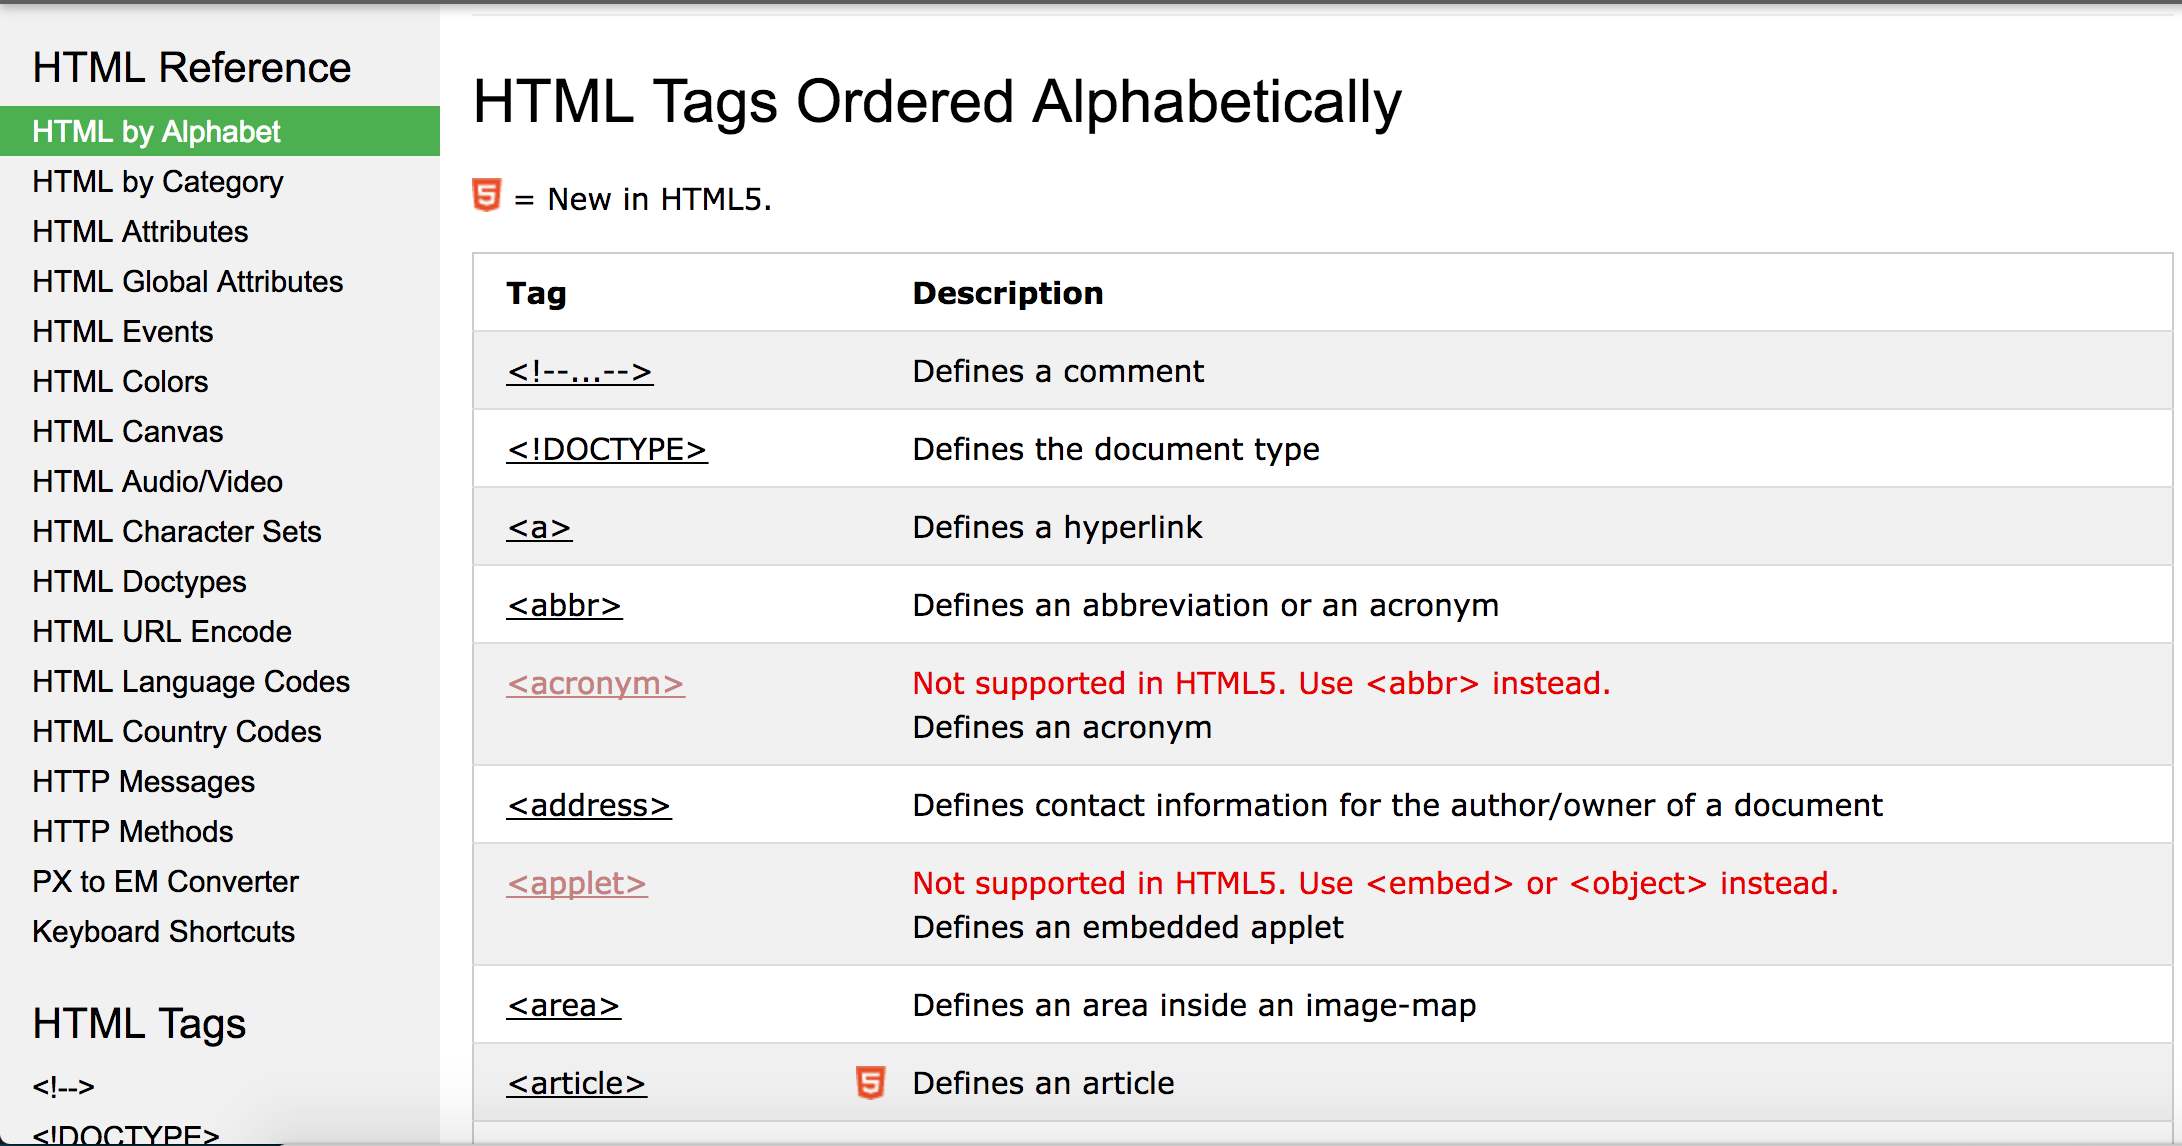The image size is (2182, 1146).
Task: Open HTML Colors in sidebar
Action: point(120,382)
